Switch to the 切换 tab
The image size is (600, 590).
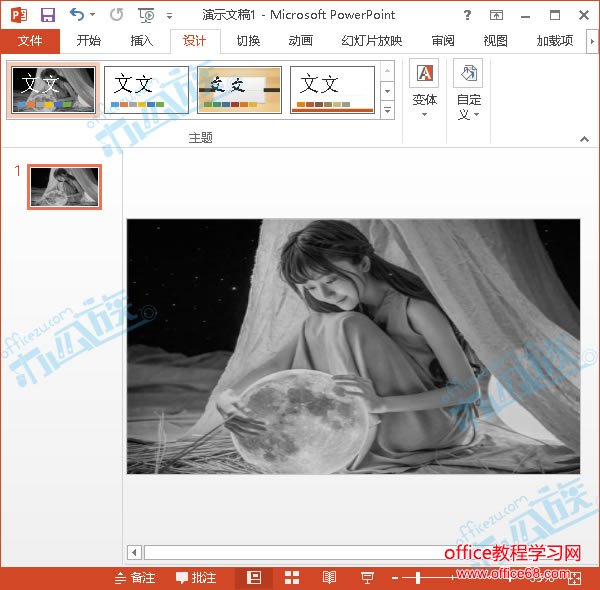(x=248, y=41)
